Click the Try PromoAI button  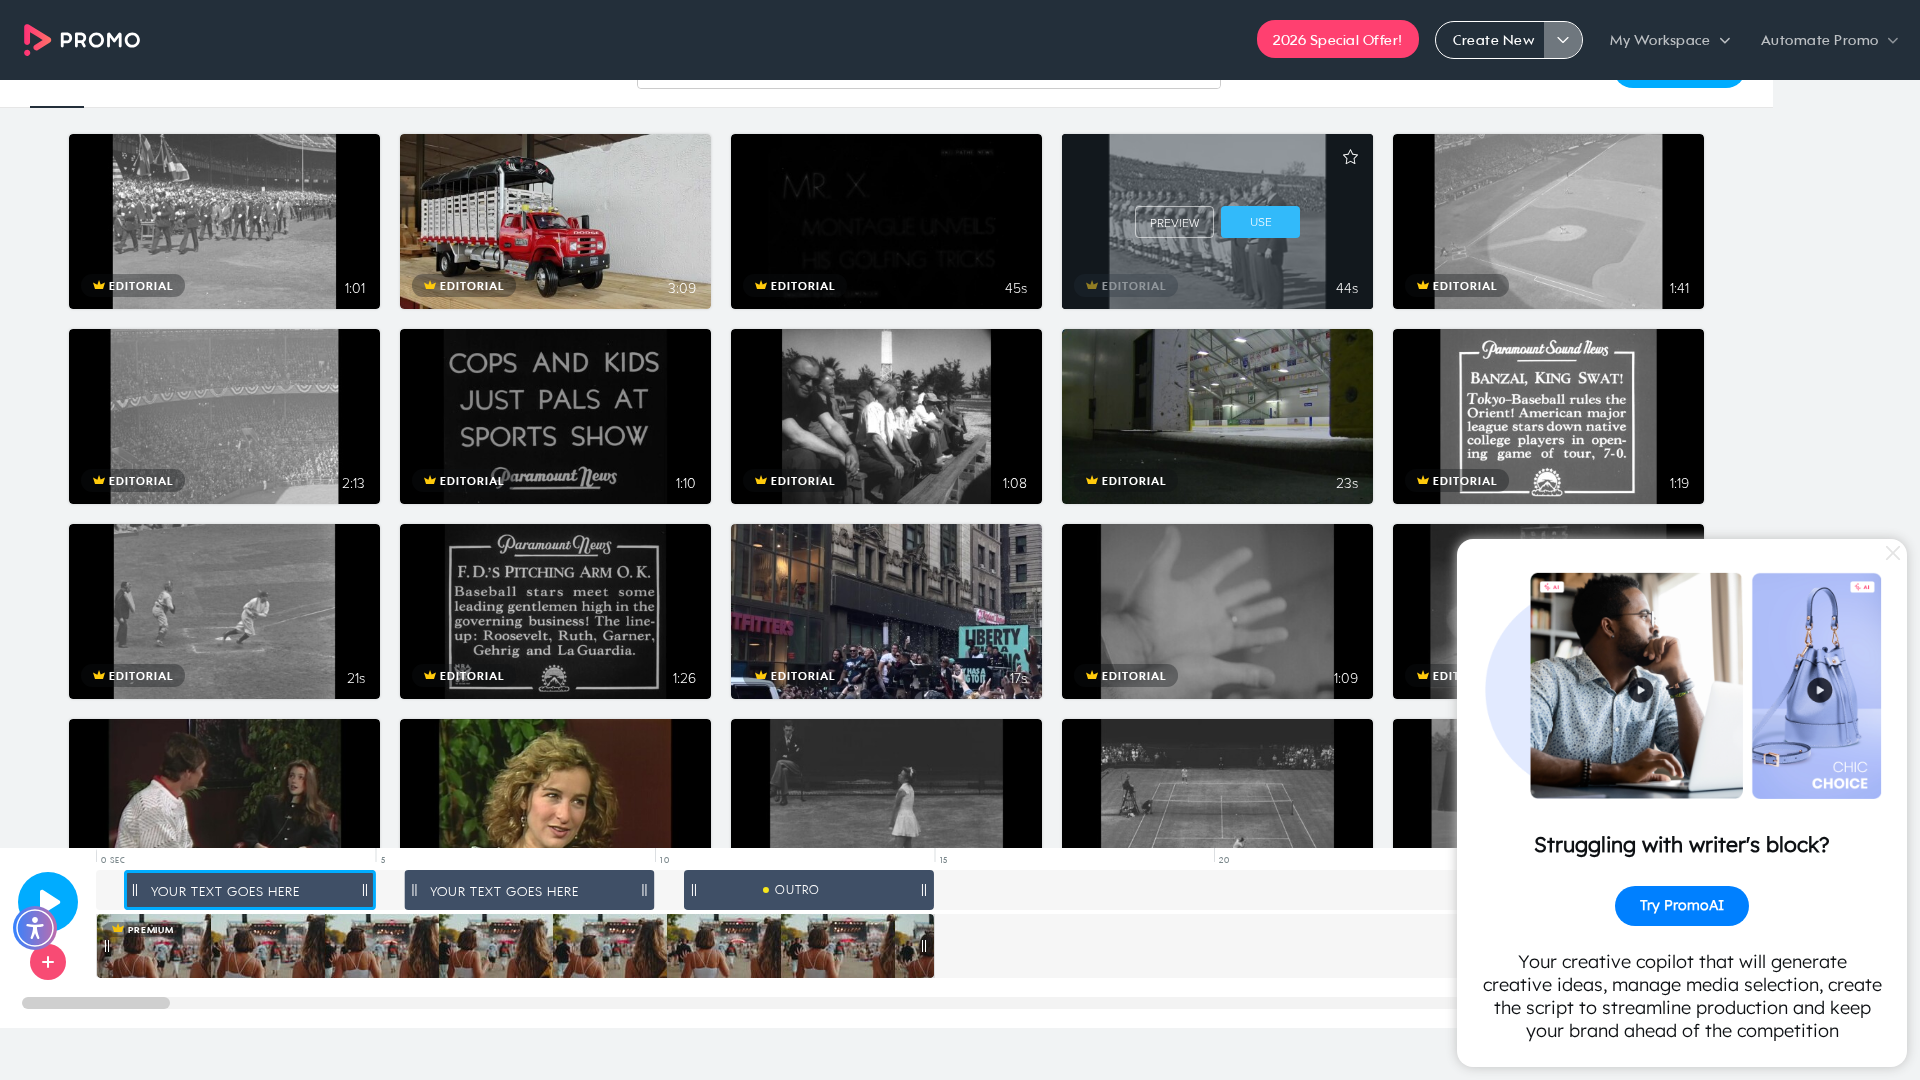[1681, 906]
